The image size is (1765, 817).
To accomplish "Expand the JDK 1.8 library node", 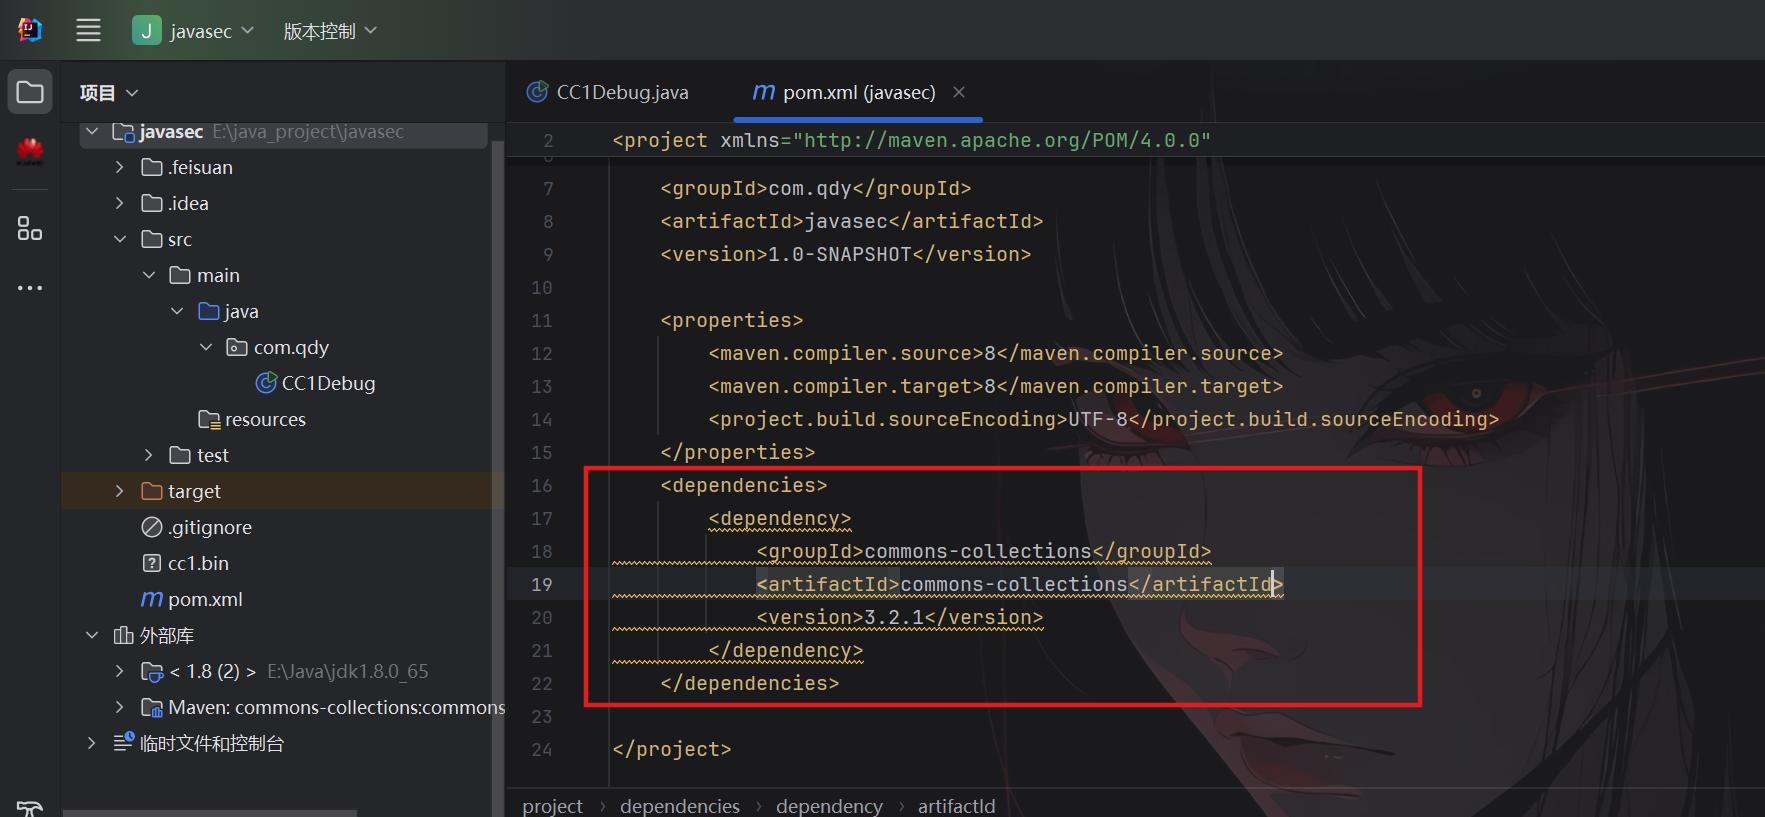I will [120, 671].
